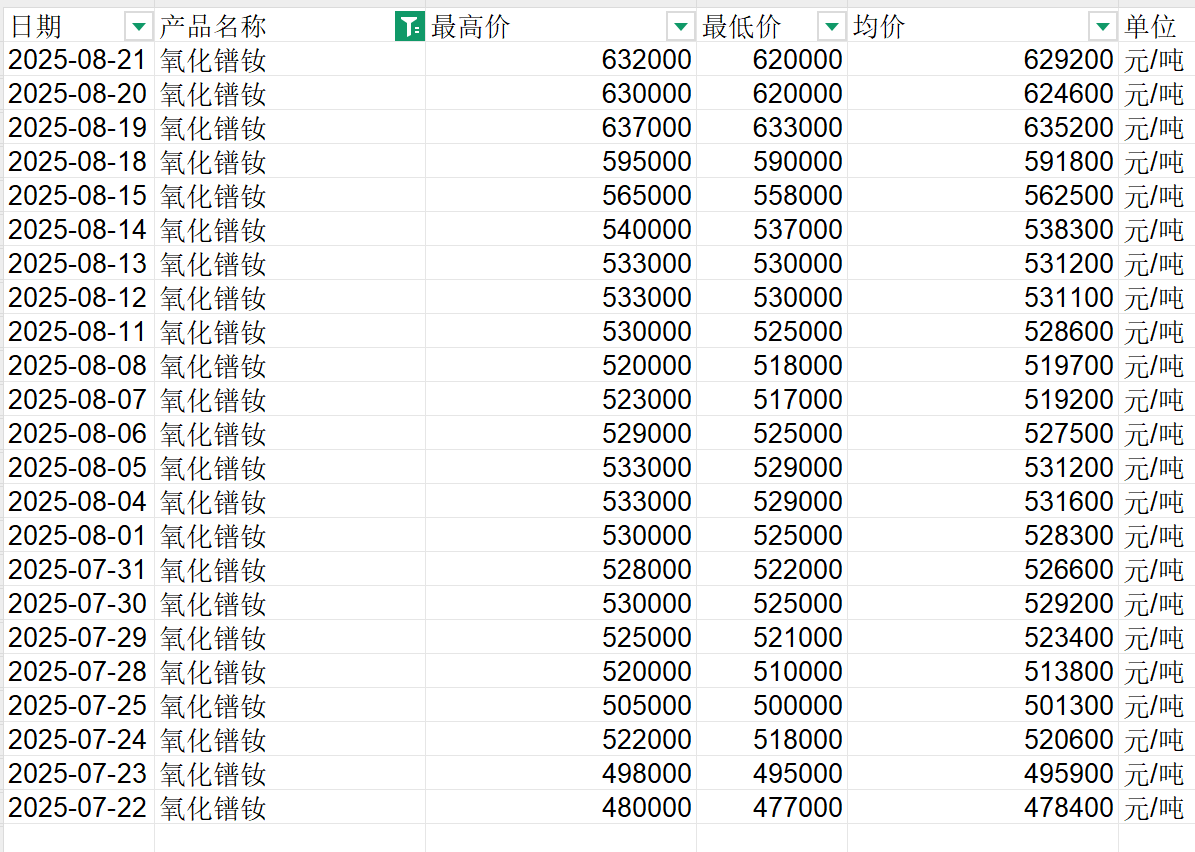
Task: Click highest price 522000
Action: tap(560, 739)
